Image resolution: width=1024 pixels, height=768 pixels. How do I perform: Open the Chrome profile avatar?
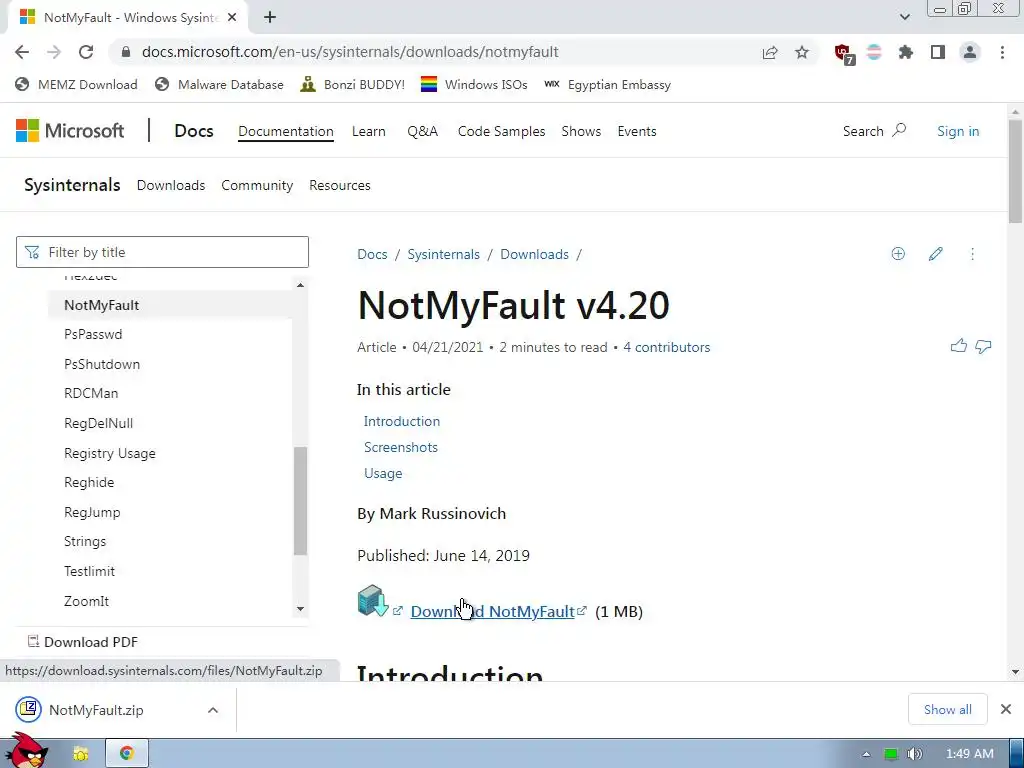coord(970,52)
